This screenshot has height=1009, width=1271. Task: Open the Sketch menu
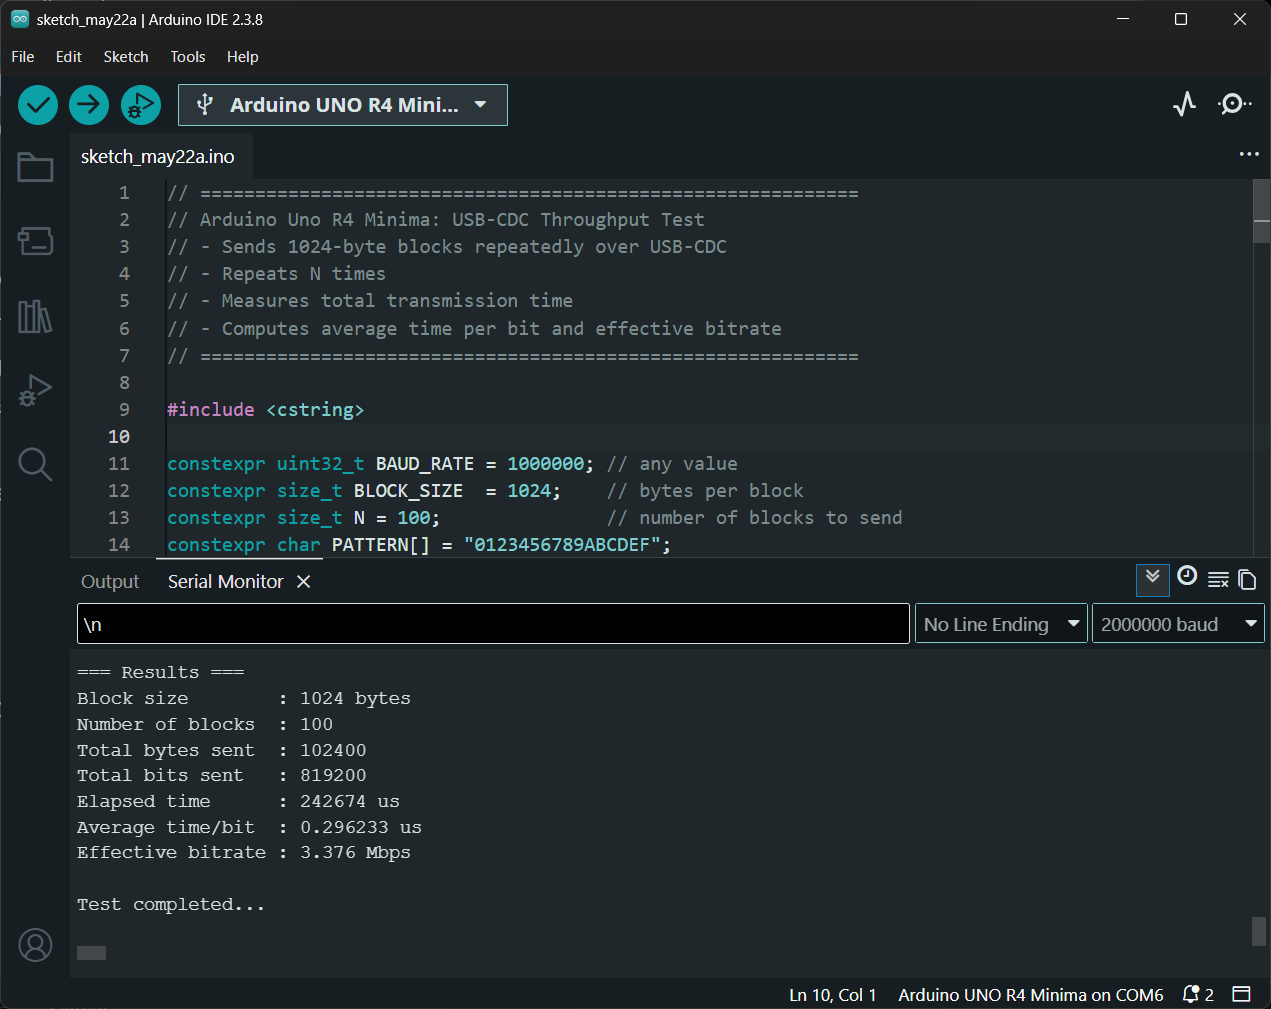[x=126, y=57]
